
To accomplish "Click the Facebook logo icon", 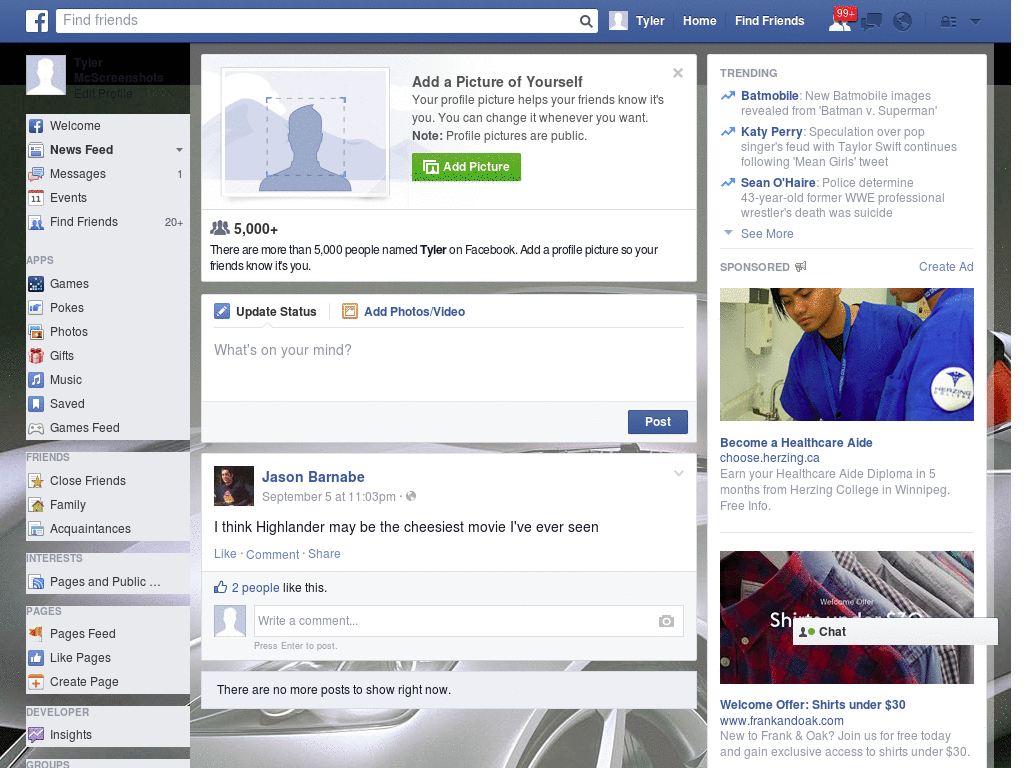I will pyautogui.click(x=37, y=21).
